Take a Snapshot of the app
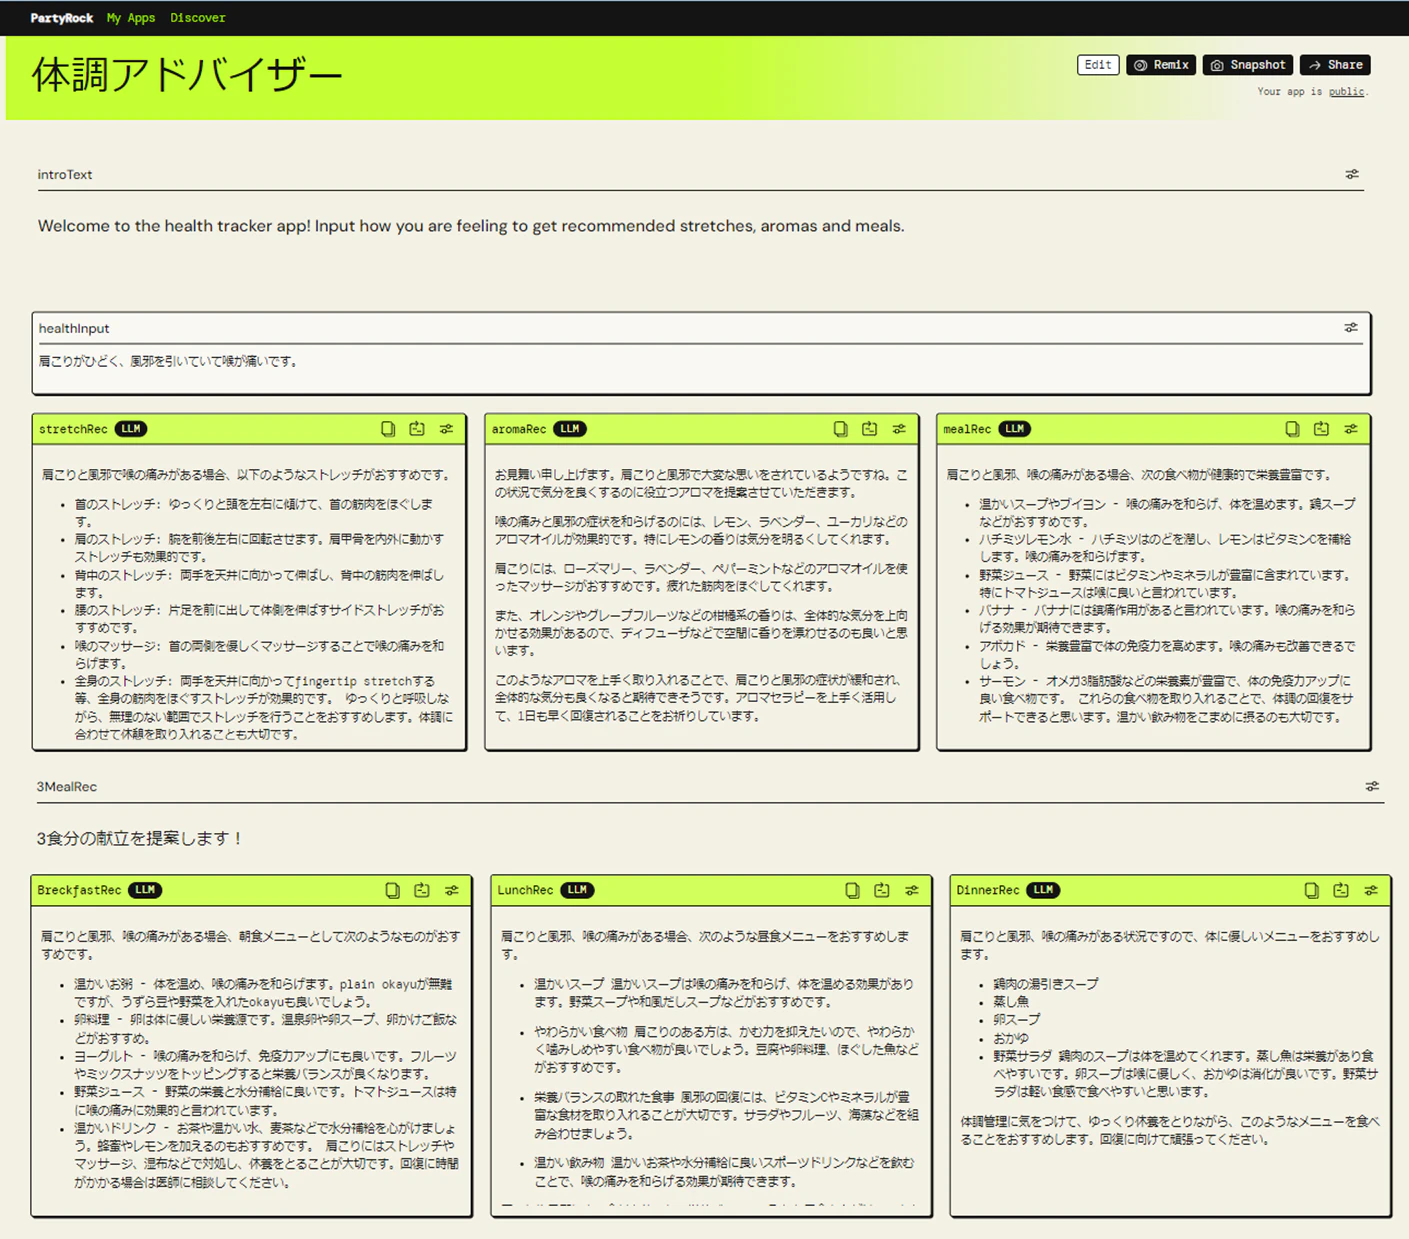Screen dimensions: 1409x1239 [x=1248, y=65]
